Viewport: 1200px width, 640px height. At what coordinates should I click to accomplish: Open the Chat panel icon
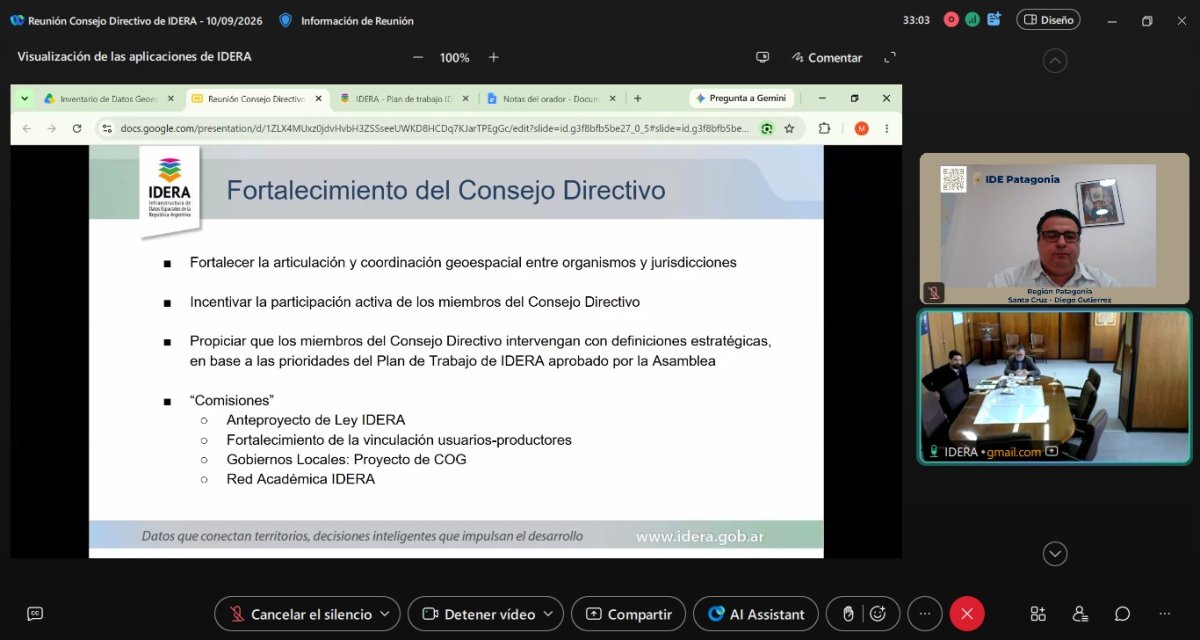pyautogui.click(x=1123, y=614)
